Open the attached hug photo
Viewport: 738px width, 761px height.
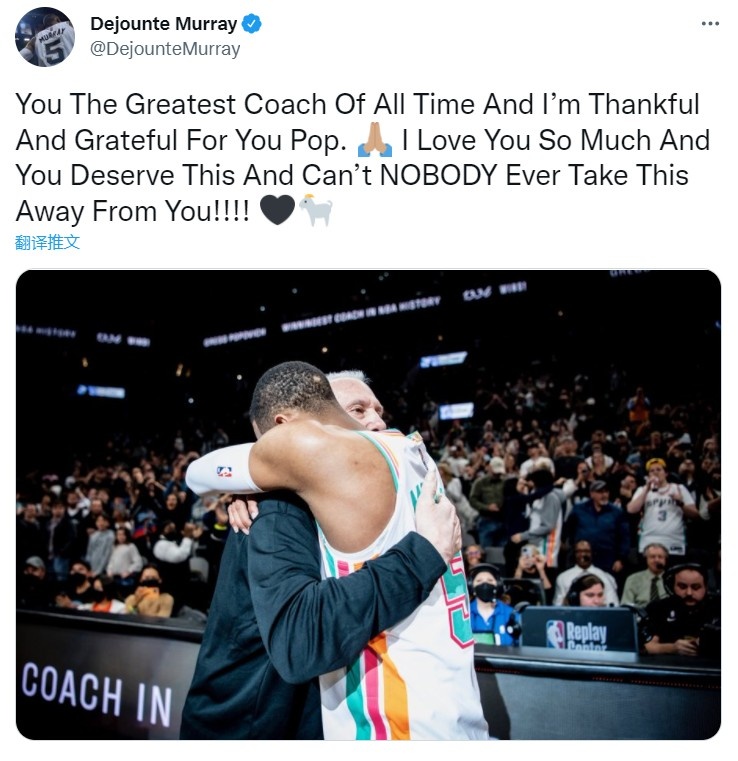(x=368, y=505)
